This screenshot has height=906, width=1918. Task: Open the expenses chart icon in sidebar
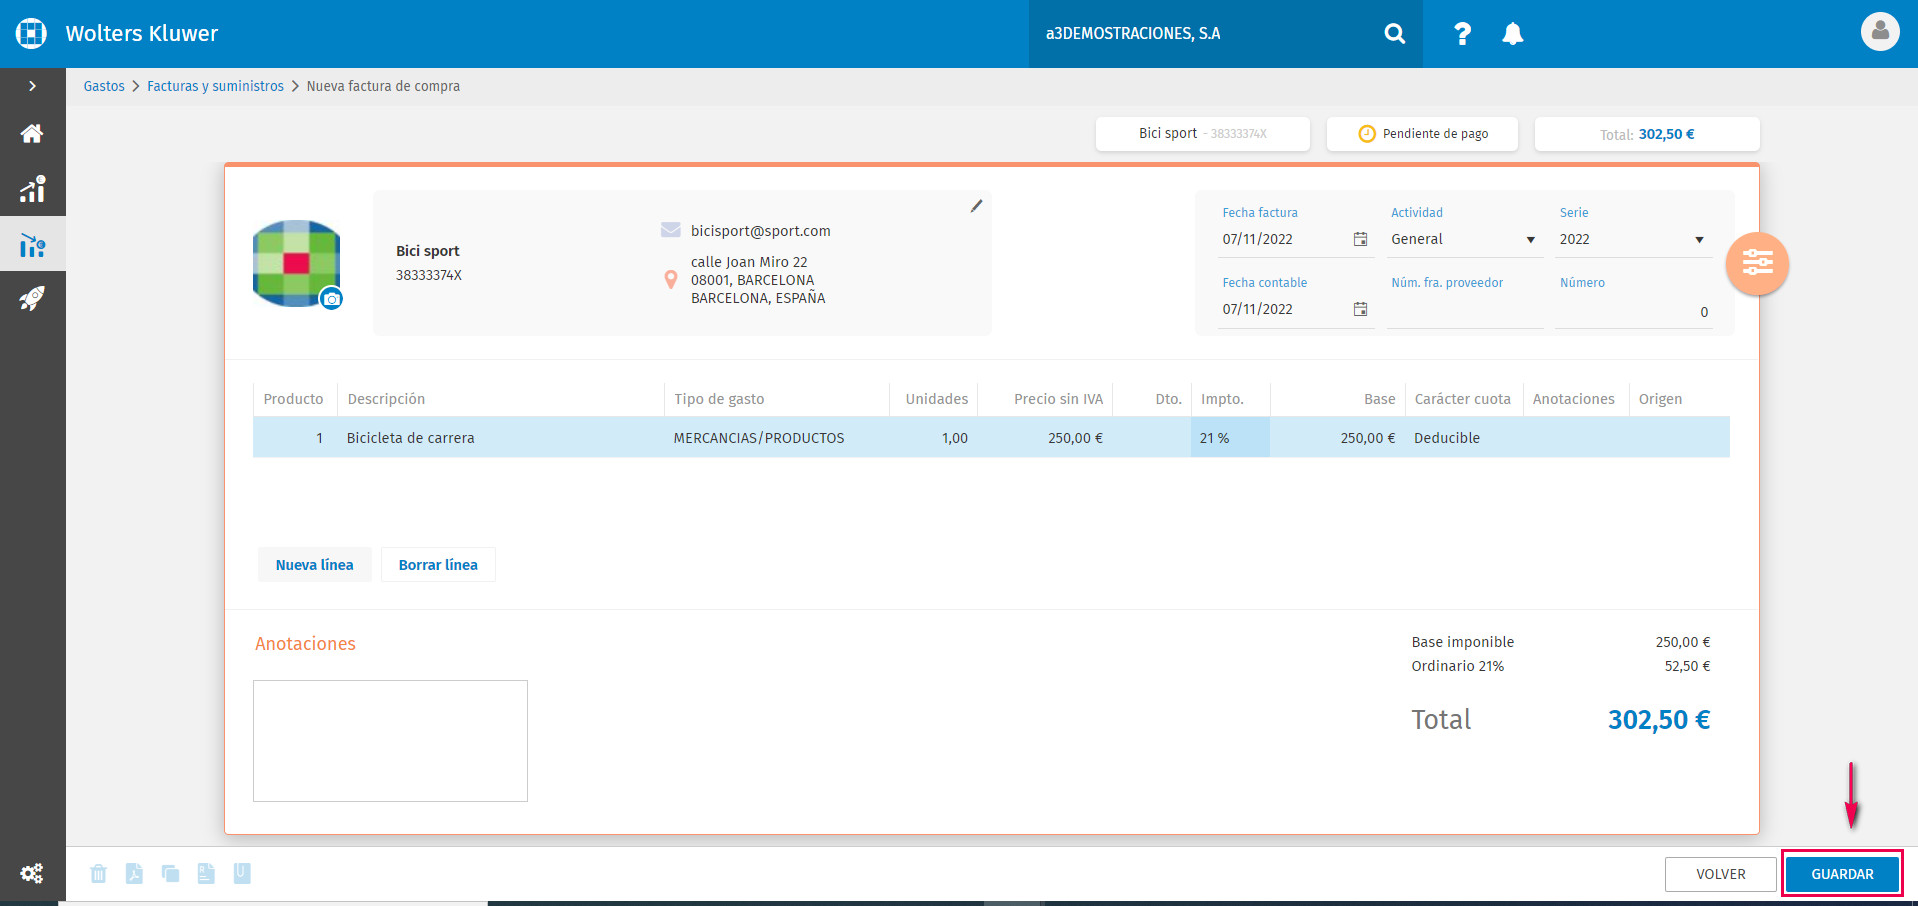click(x=32, y=245)
